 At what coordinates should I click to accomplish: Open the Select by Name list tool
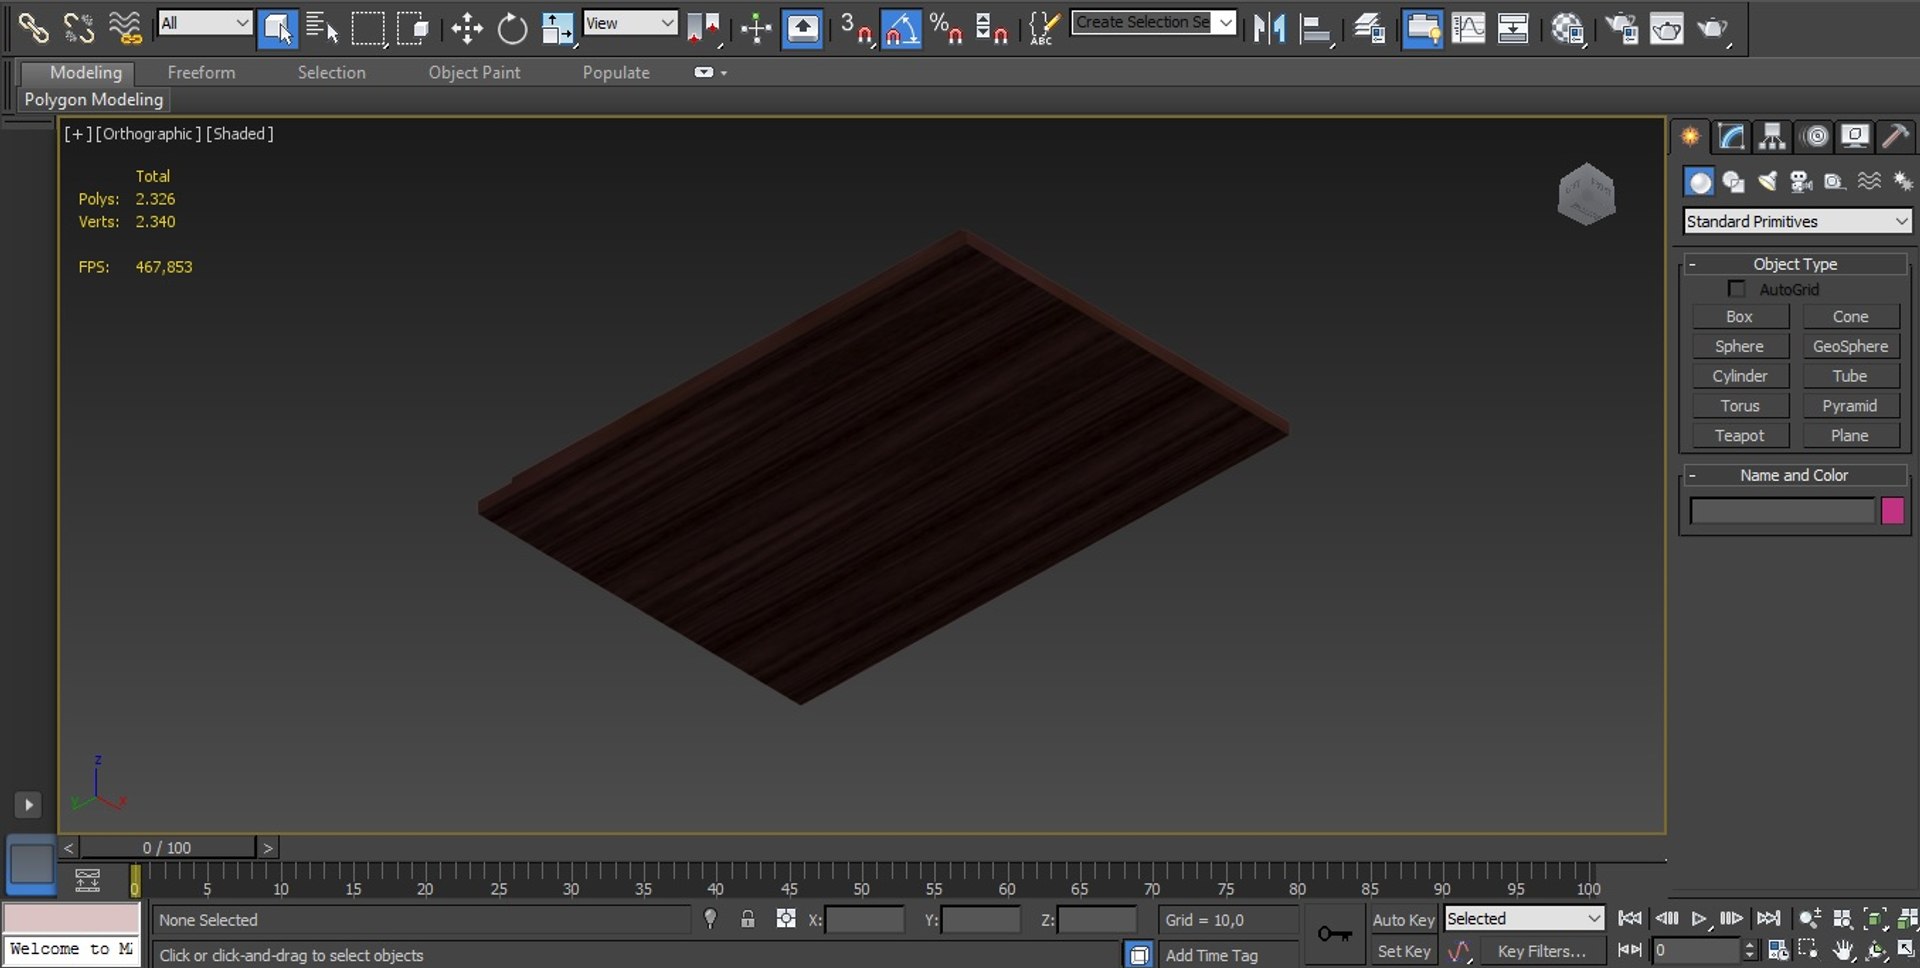(x=322, y=29)
